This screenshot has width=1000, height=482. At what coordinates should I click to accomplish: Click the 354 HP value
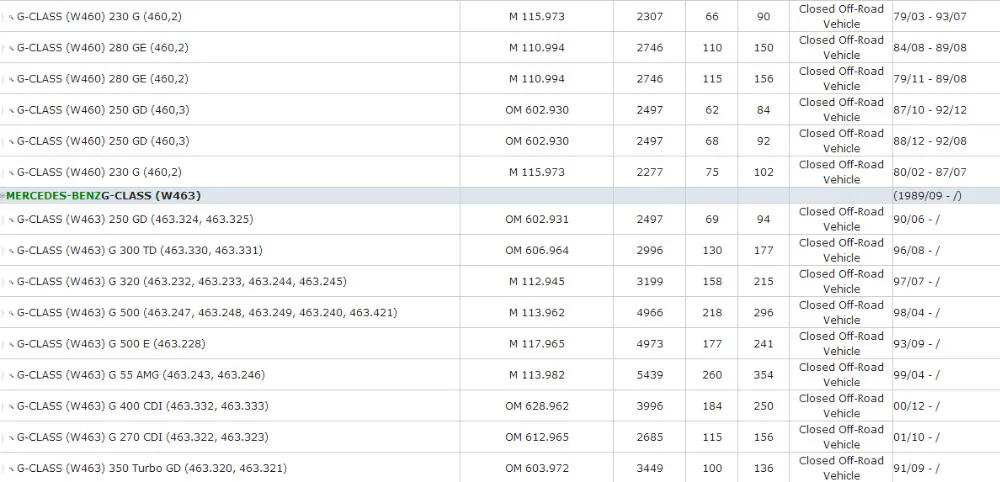click(x=764, y=376)
